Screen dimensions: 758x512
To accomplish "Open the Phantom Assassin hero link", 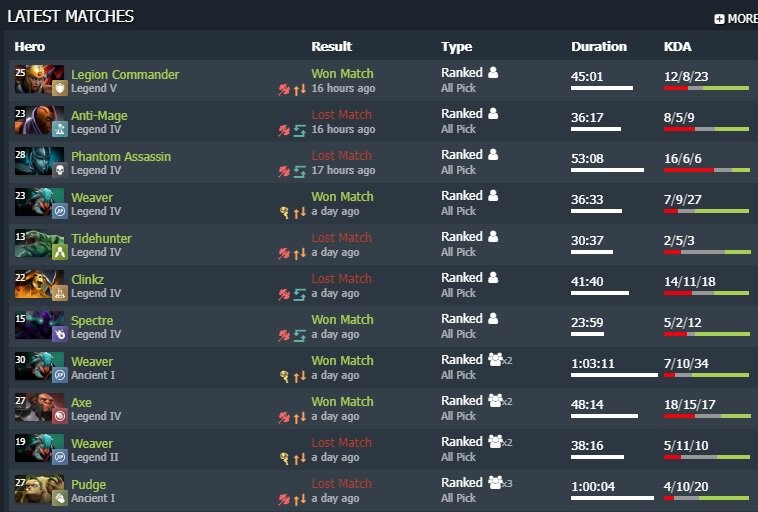I will coord(121,156).
